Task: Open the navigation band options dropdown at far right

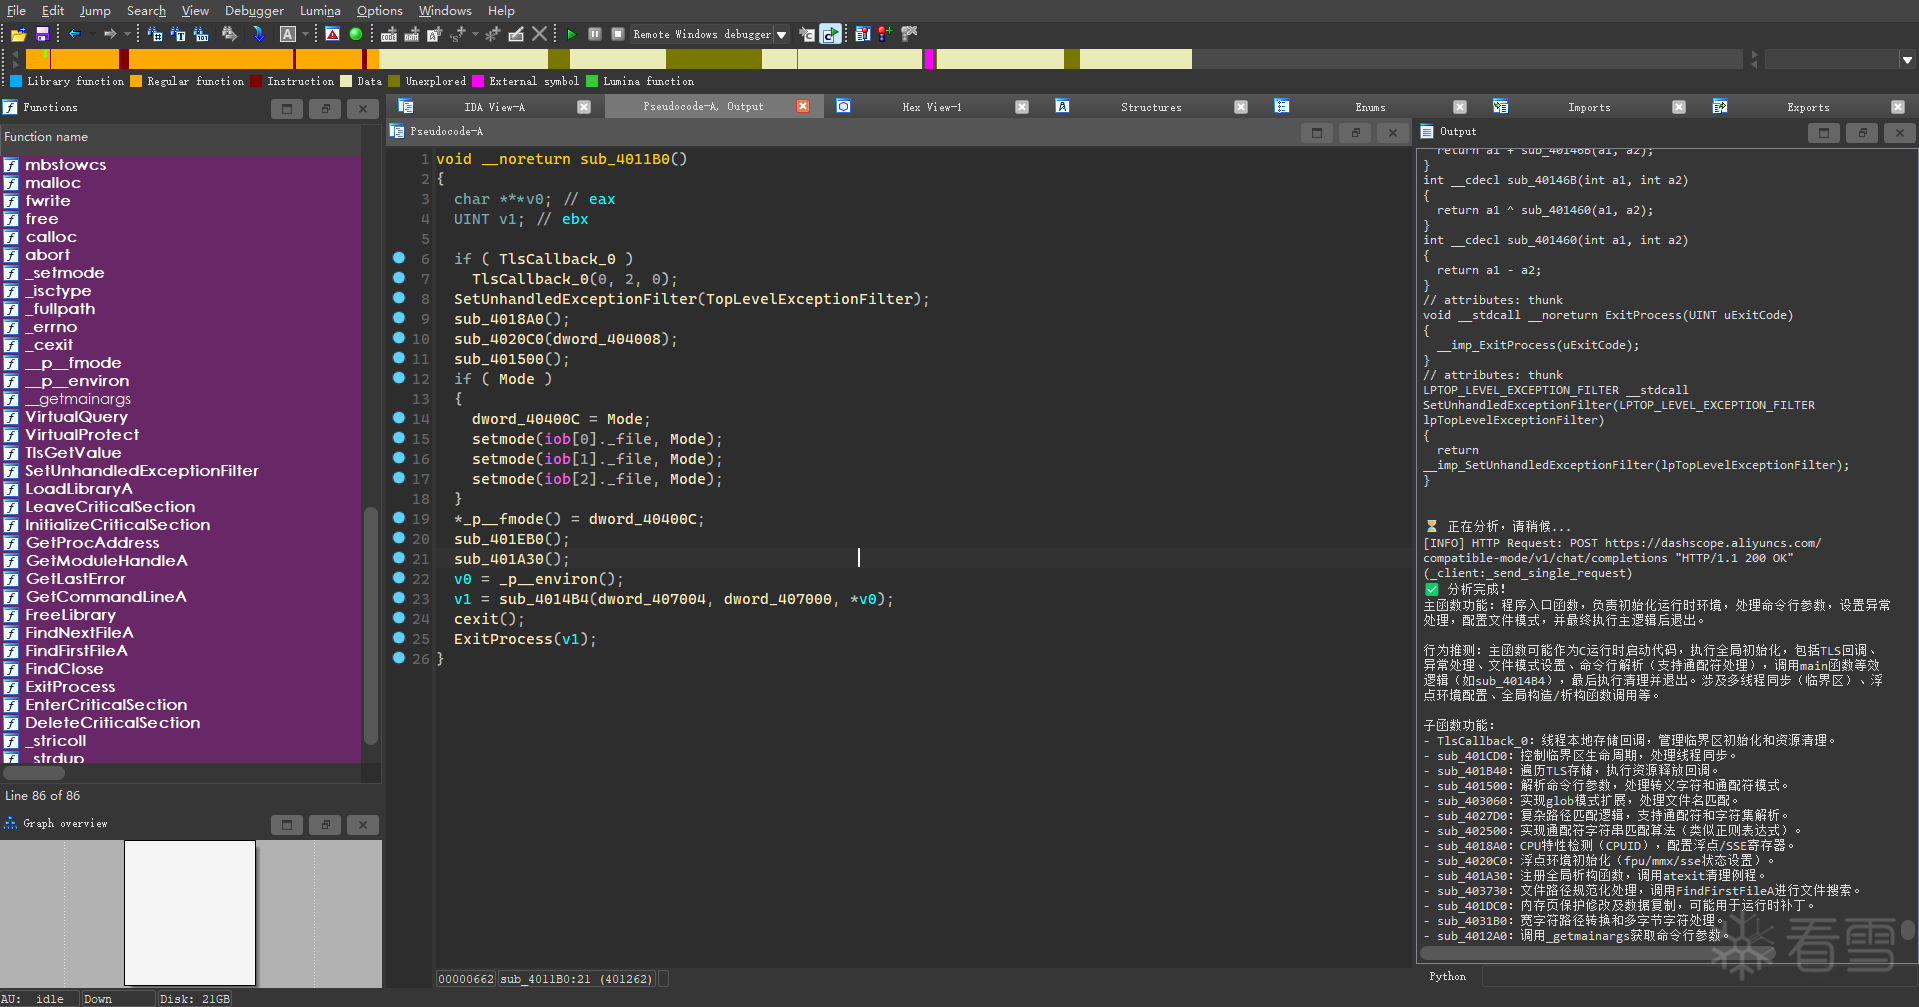Action: click(1907, 60)
